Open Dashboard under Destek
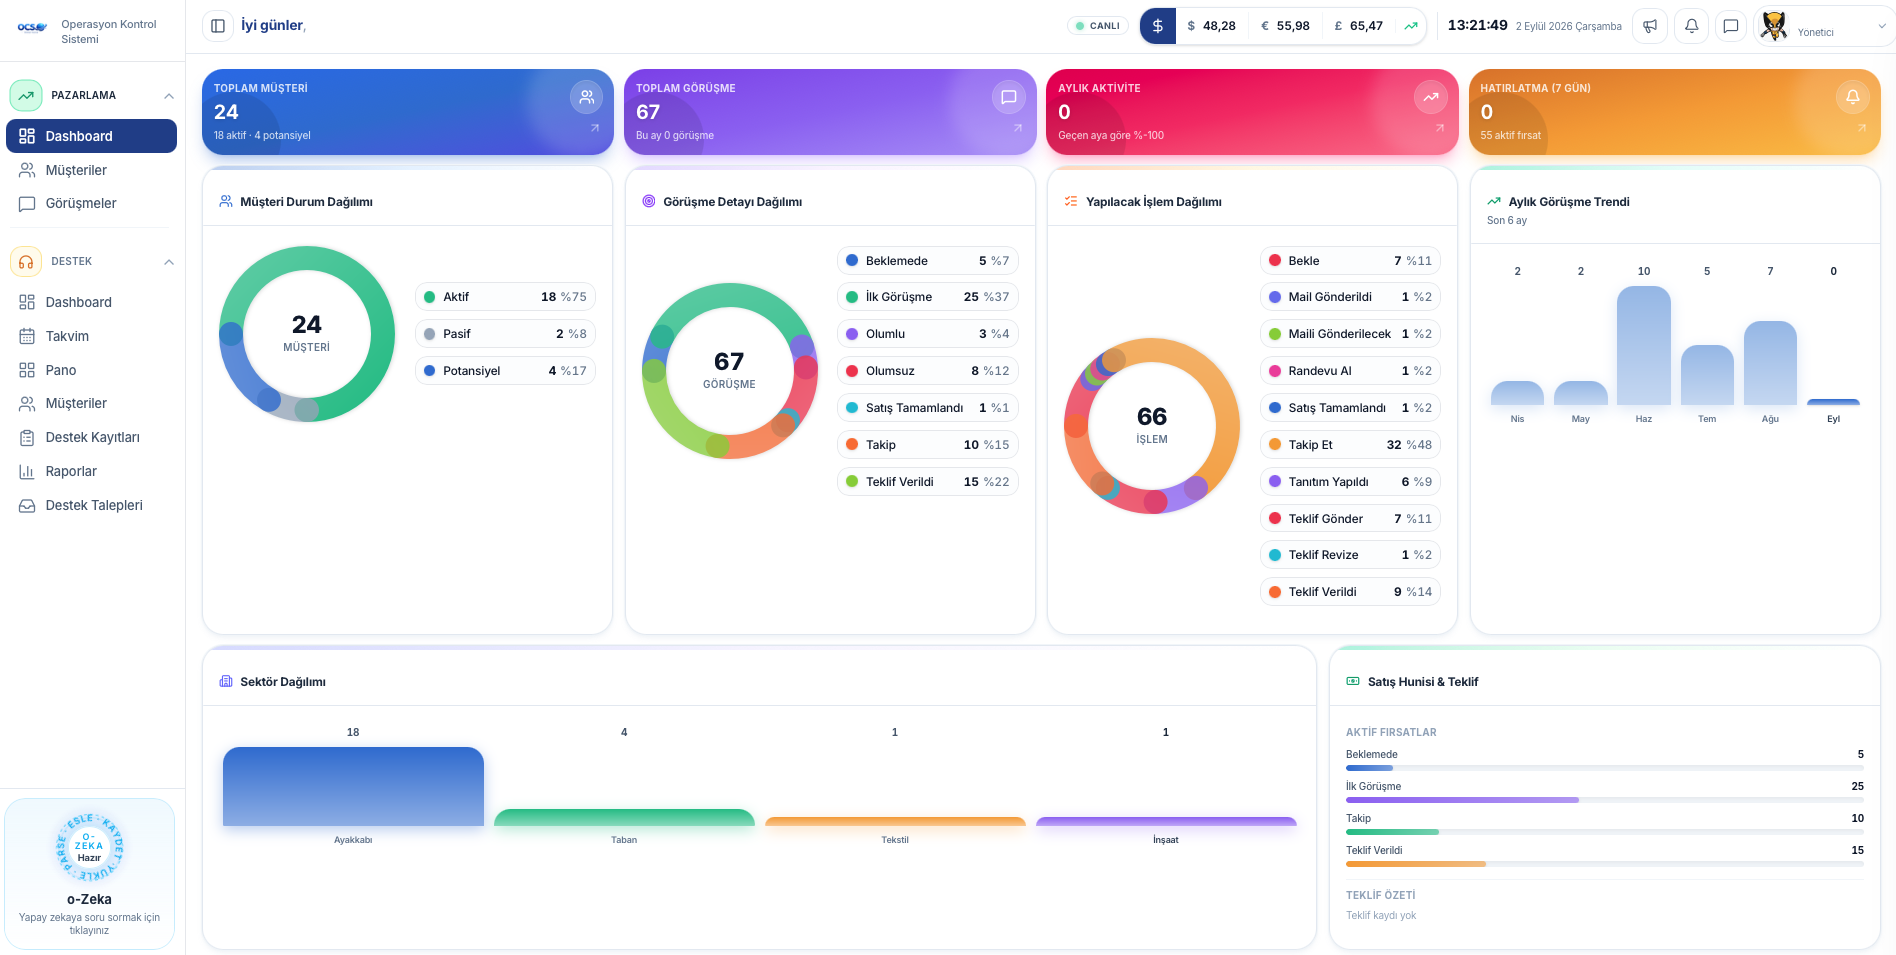Image resolution: width=1896 pixels, height=955 pixels. point(91,302)
